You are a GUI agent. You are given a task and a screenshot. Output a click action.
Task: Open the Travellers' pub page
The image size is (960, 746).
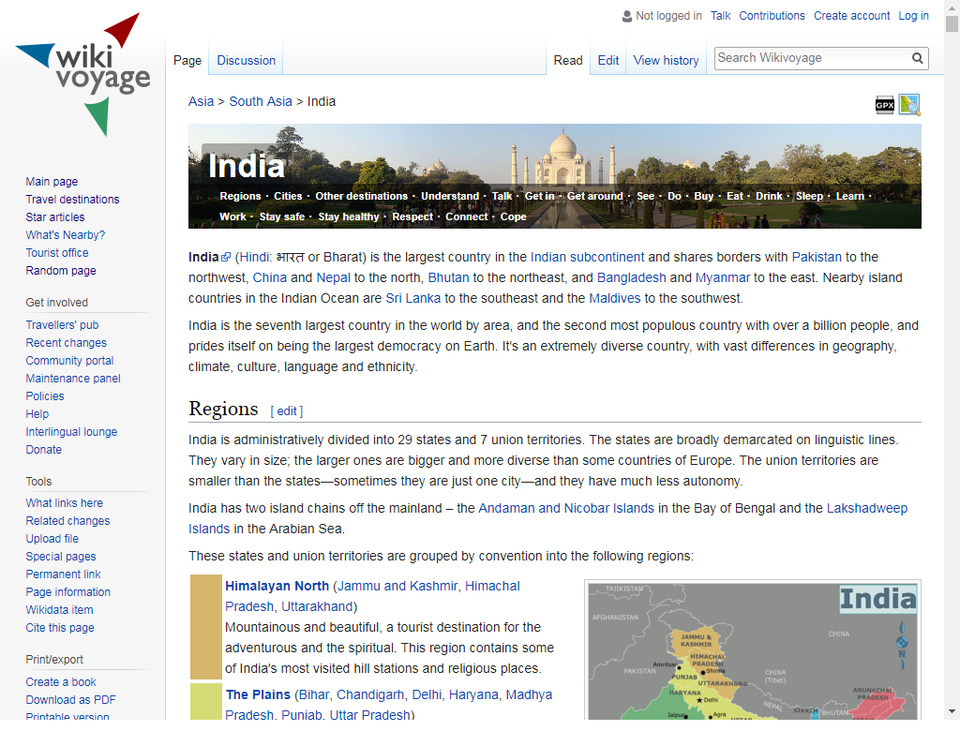(62, 324)
